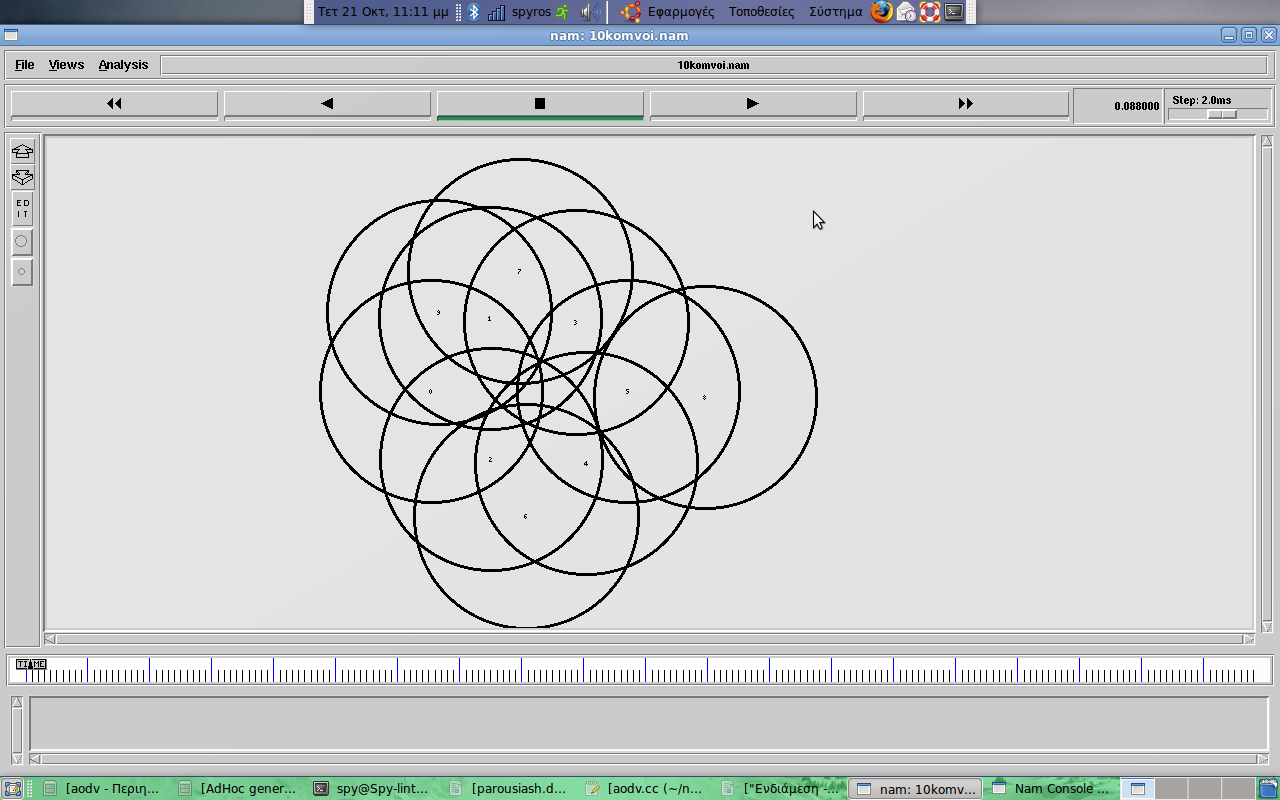Switch to the aodv taskbar window

[x=102, y=788]
